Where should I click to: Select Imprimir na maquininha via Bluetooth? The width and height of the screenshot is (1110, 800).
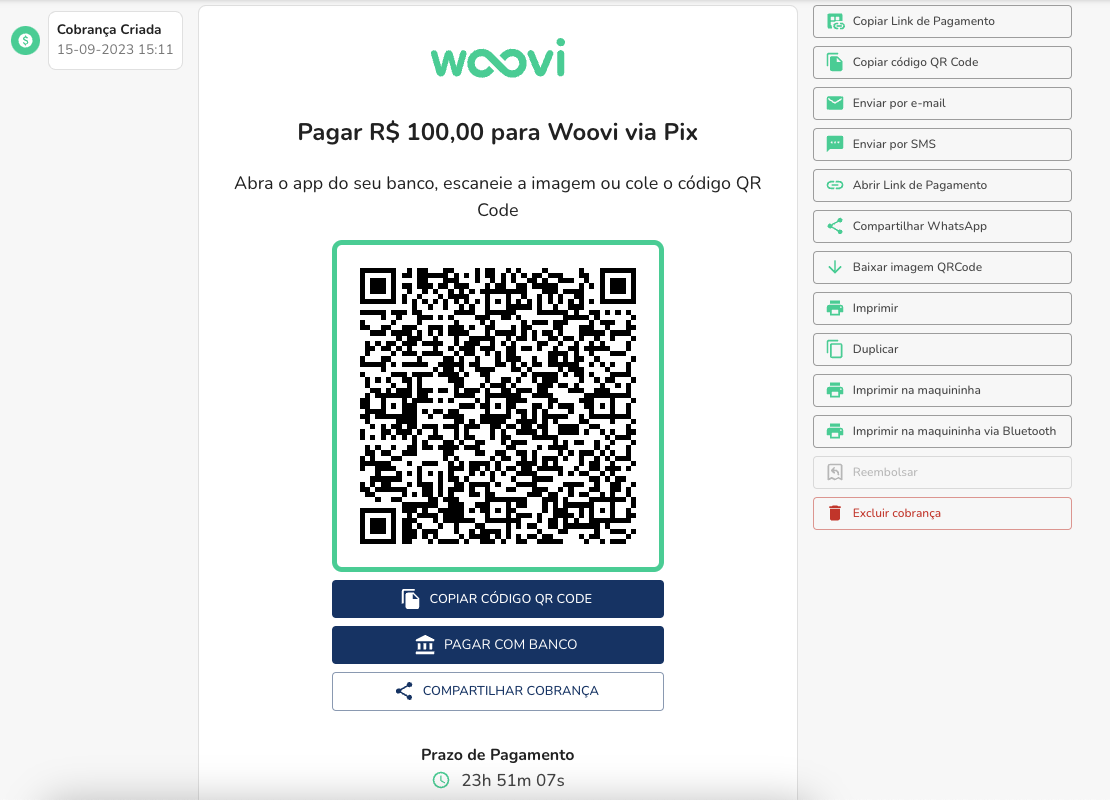point(942,431)
